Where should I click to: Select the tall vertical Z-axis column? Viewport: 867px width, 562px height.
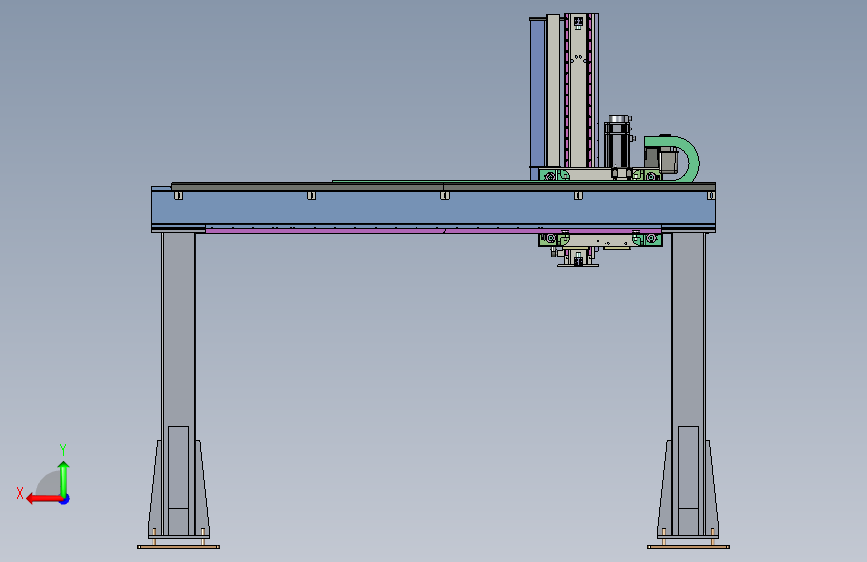point(578,90)
